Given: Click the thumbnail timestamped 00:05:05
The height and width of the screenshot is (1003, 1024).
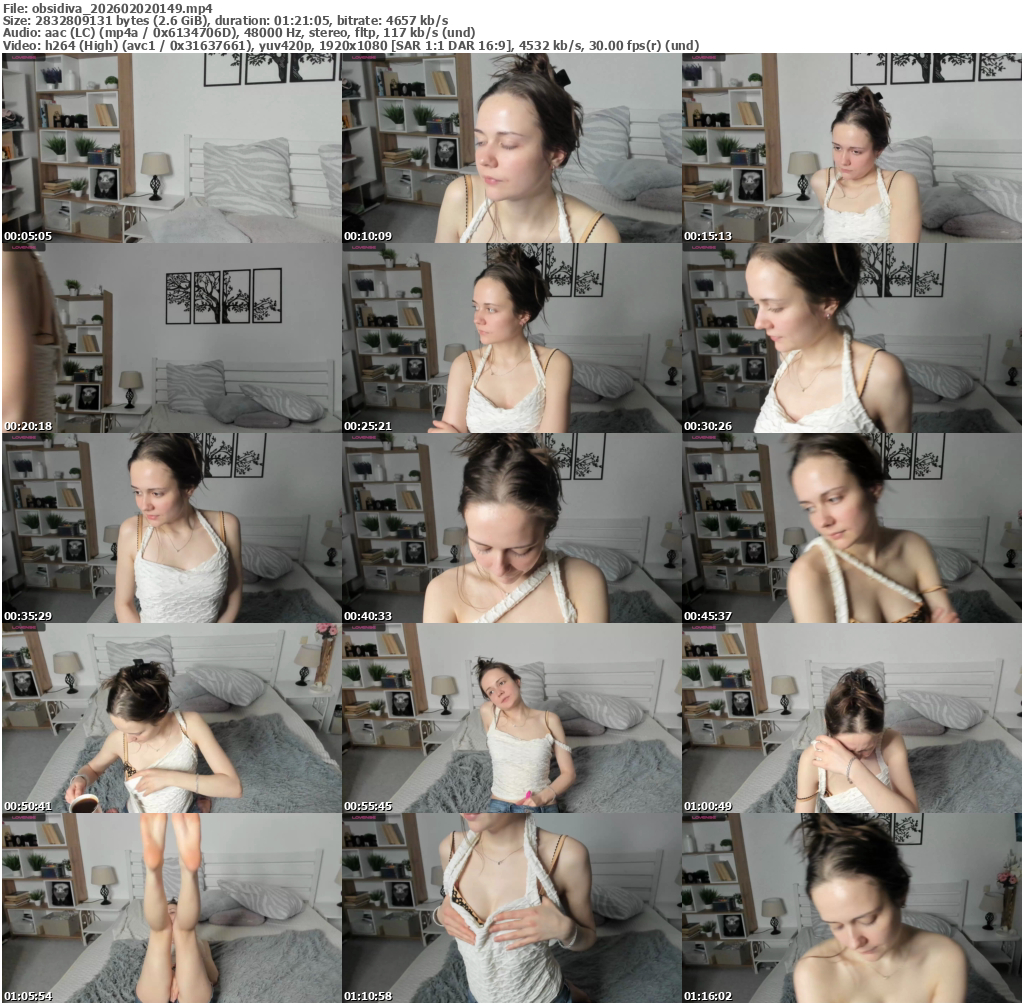Looking at the screenshot, I should pyautogui.click(x=171, y=148).
